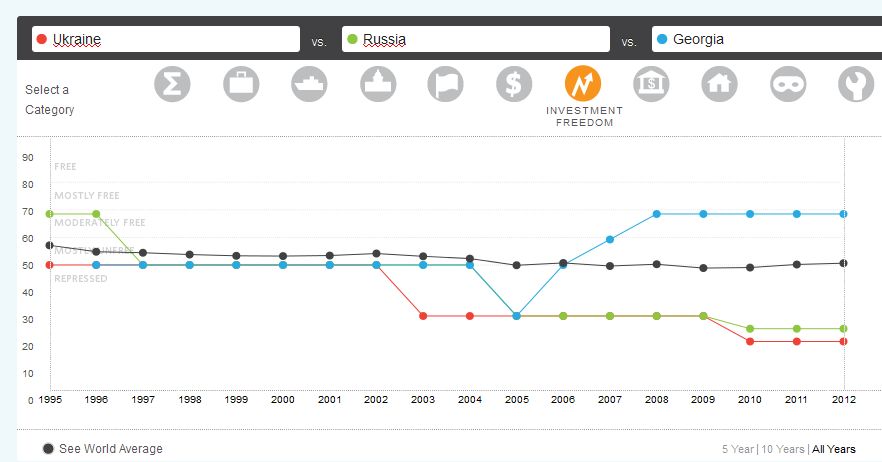Click world average black 2009 data point
882x462 pixels.
pos(703,268)
